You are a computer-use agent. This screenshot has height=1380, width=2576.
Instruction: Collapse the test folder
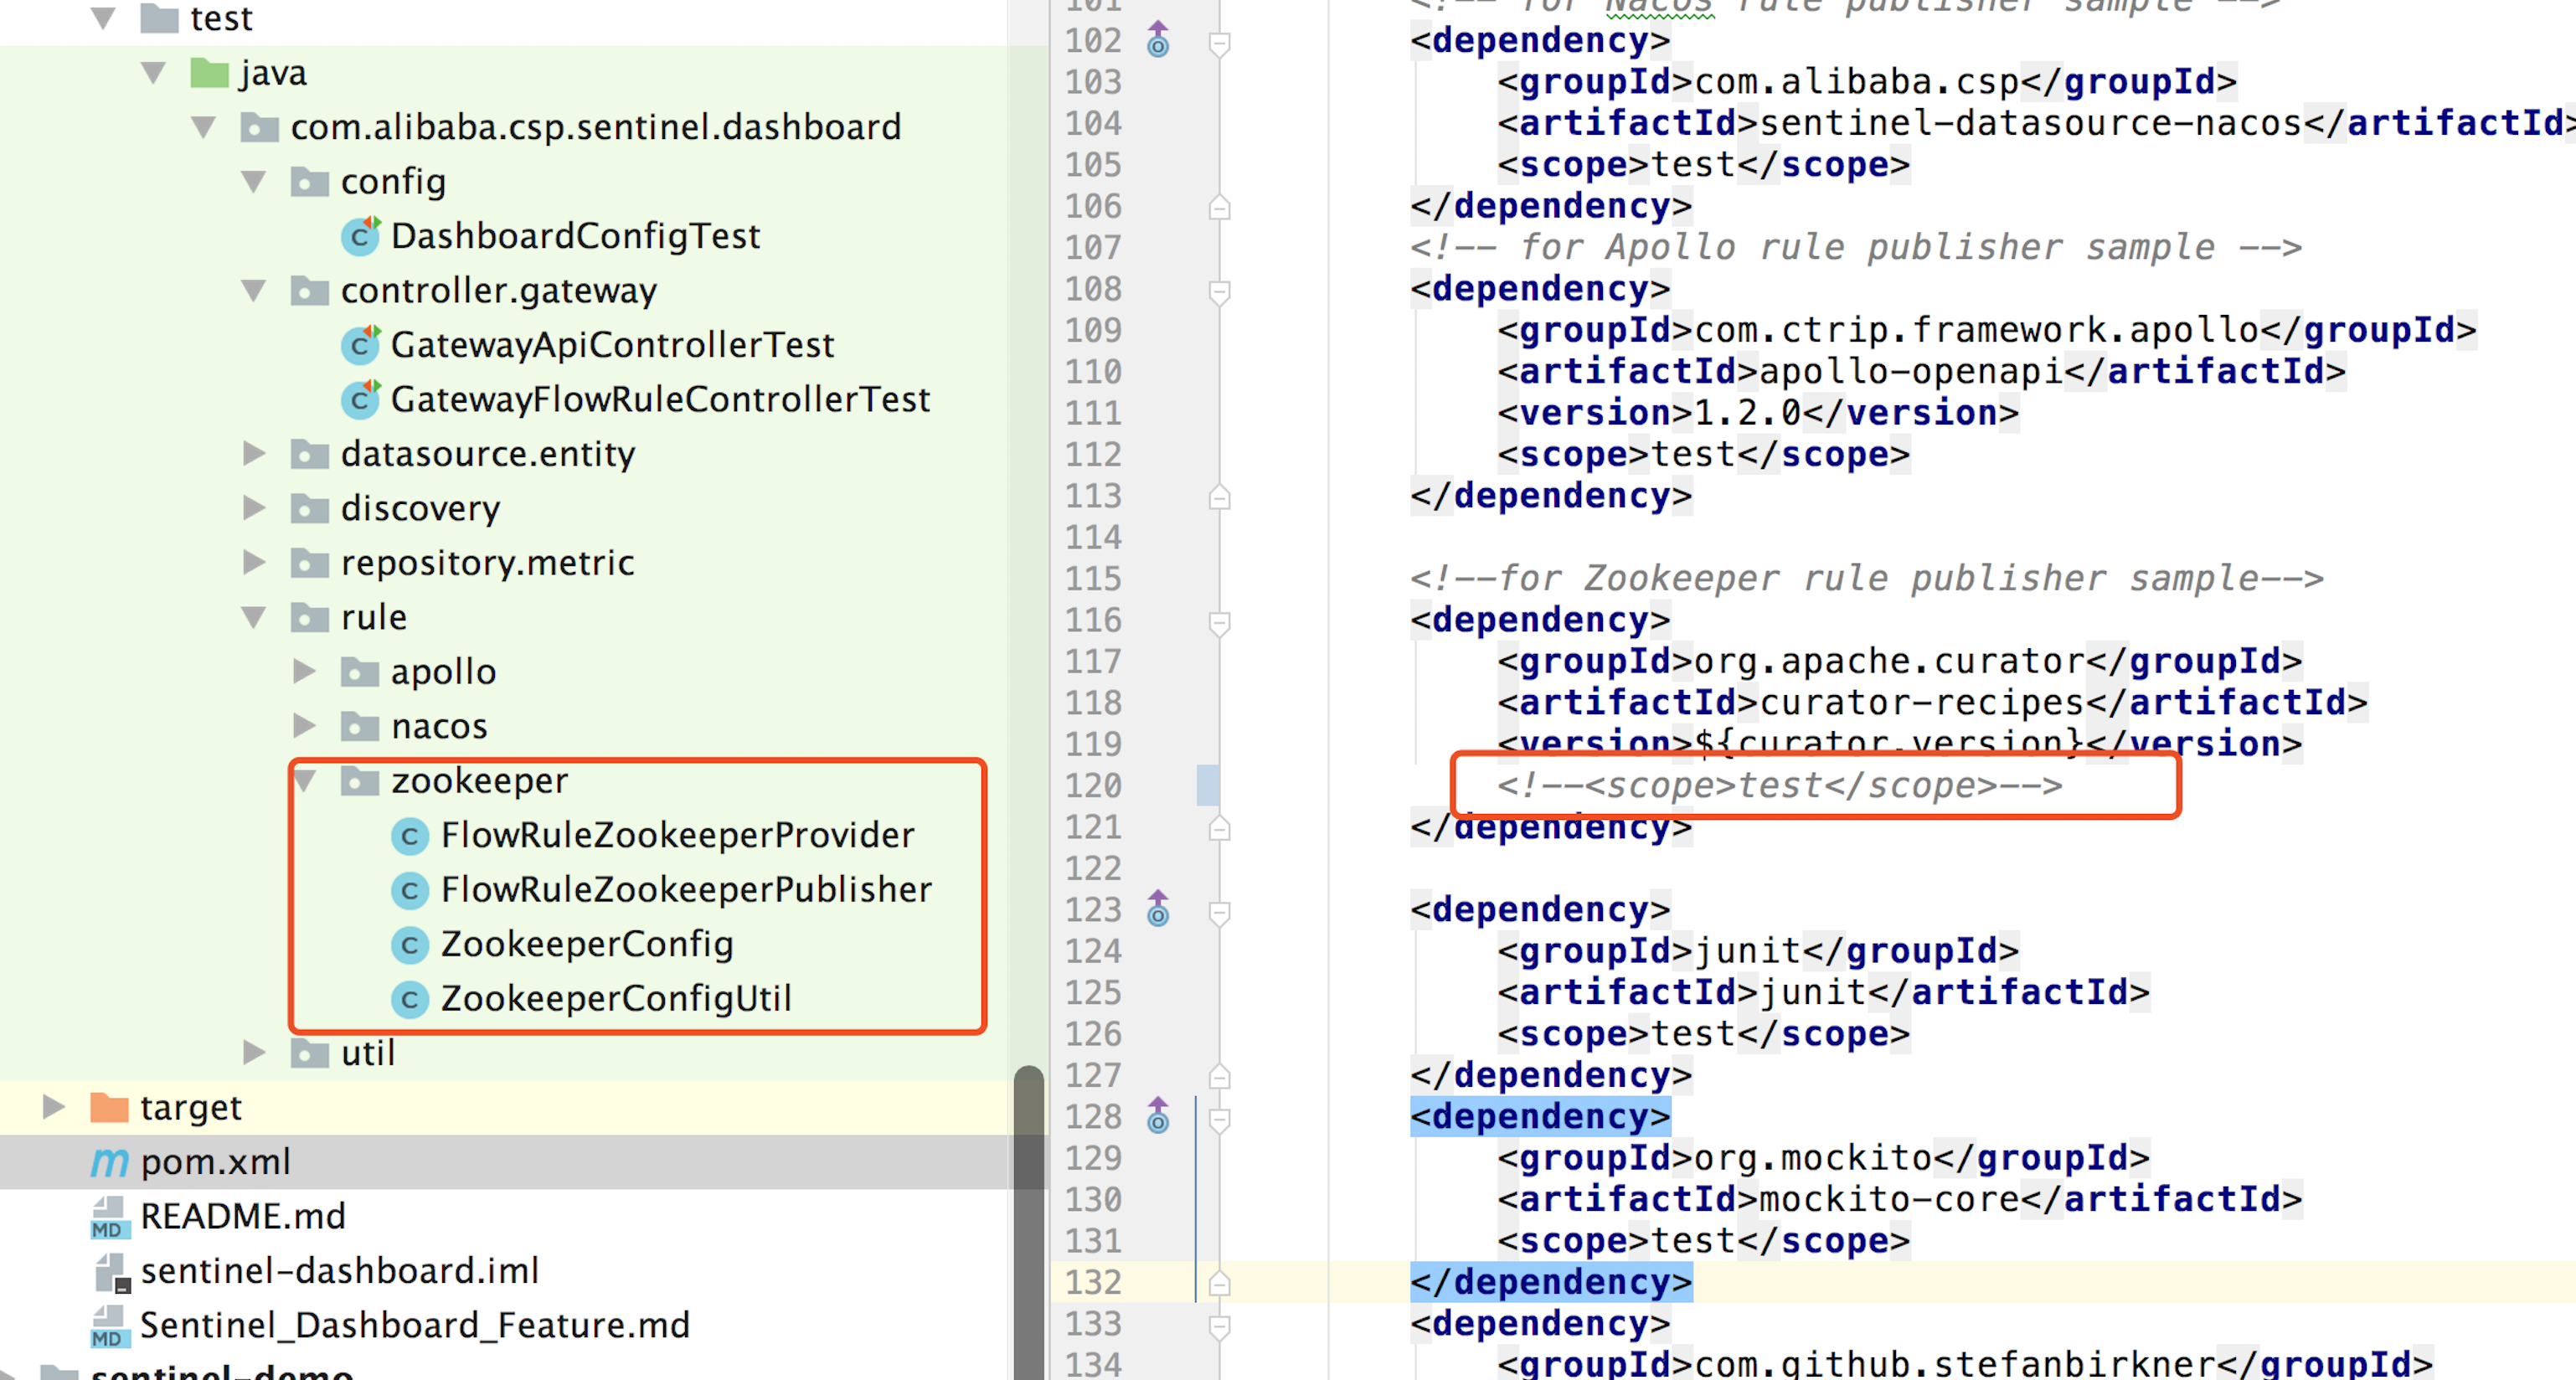pyautogui.click(x=104, y=18)
